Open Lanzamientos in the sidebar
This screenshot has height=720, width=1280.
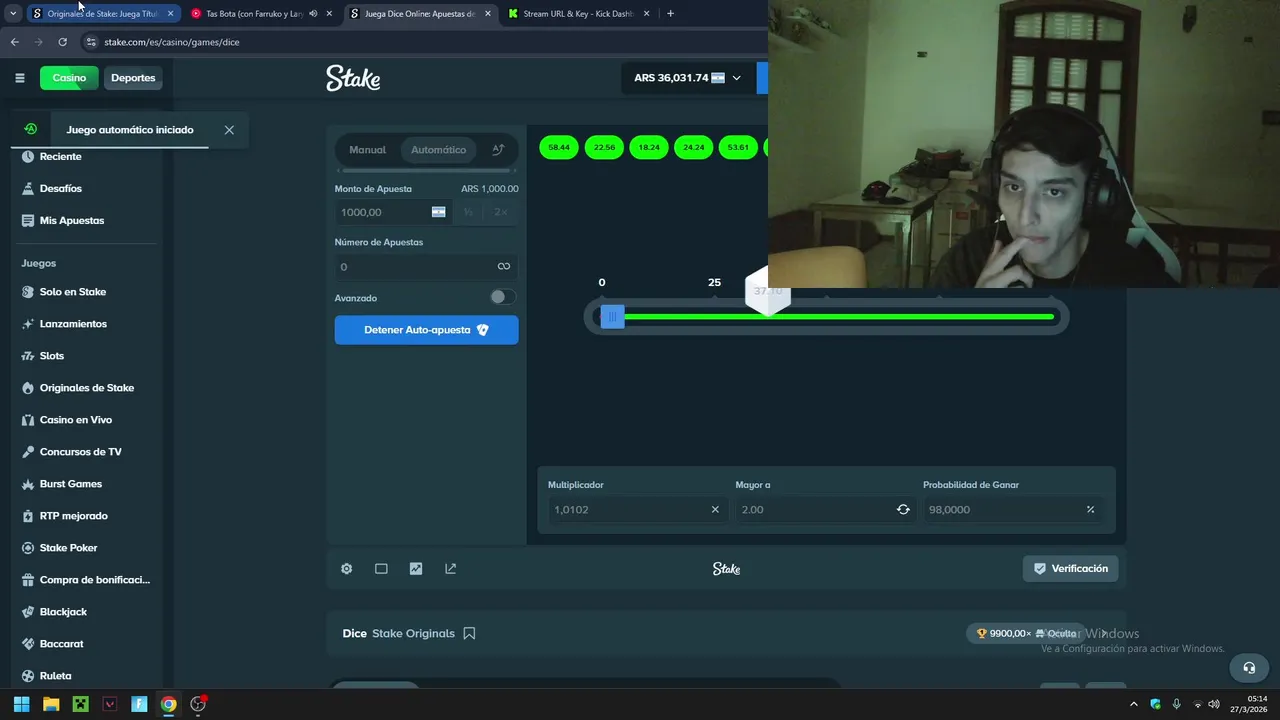point(73,324)
